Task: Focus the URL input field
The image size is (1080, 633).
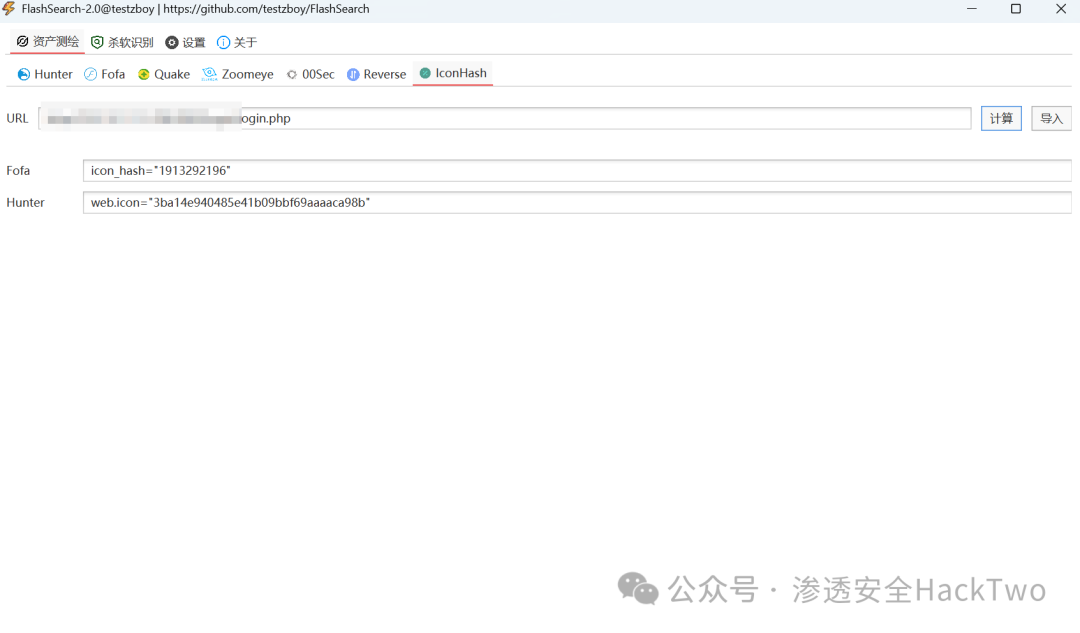Action: (x=505, y=118)
